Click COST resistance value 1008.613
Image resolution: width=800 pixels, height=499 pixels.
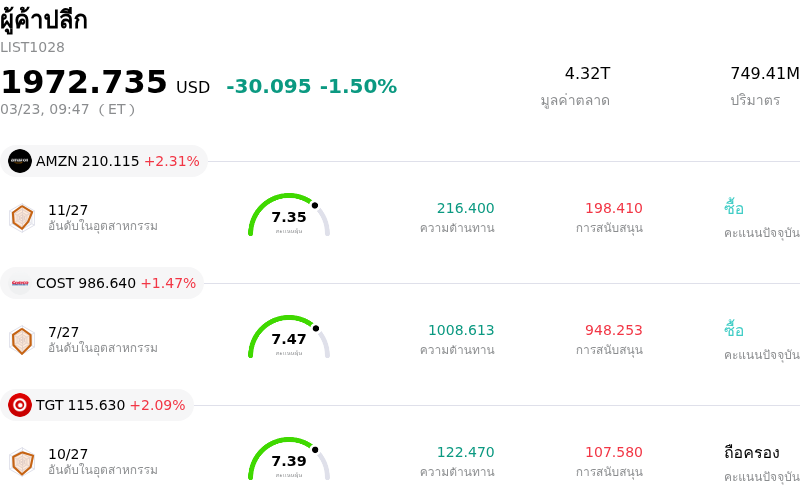[x=461, y=330]
